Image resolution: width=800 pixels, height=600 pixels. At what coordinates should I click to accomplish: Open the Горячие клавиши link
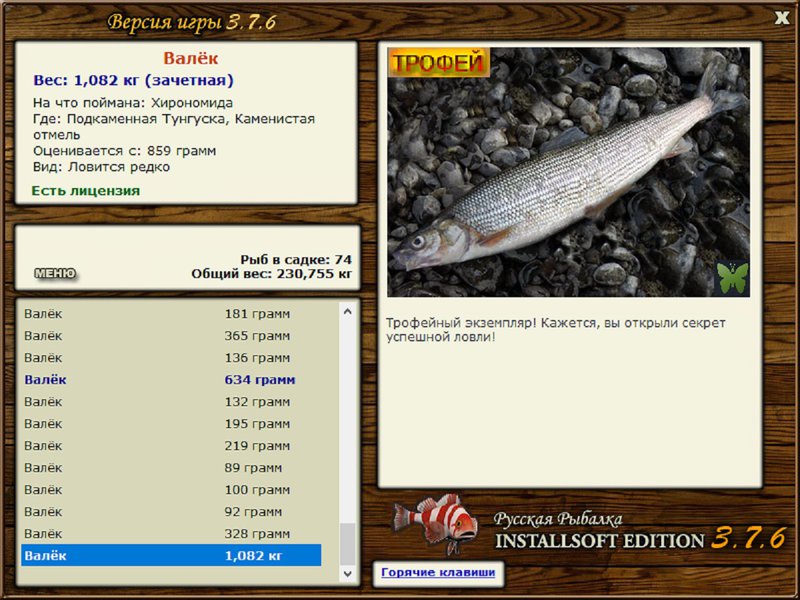438,572
